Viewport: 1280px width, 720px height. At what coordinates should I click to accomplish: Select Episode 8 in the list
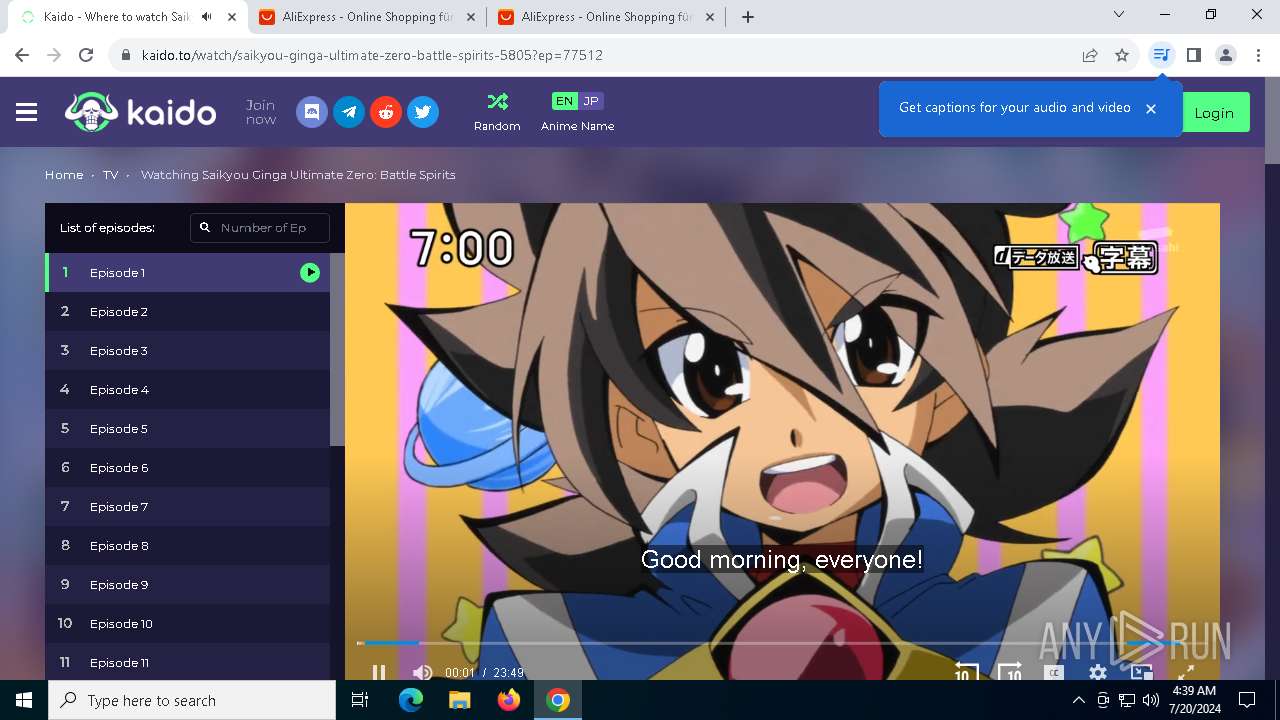187,545
